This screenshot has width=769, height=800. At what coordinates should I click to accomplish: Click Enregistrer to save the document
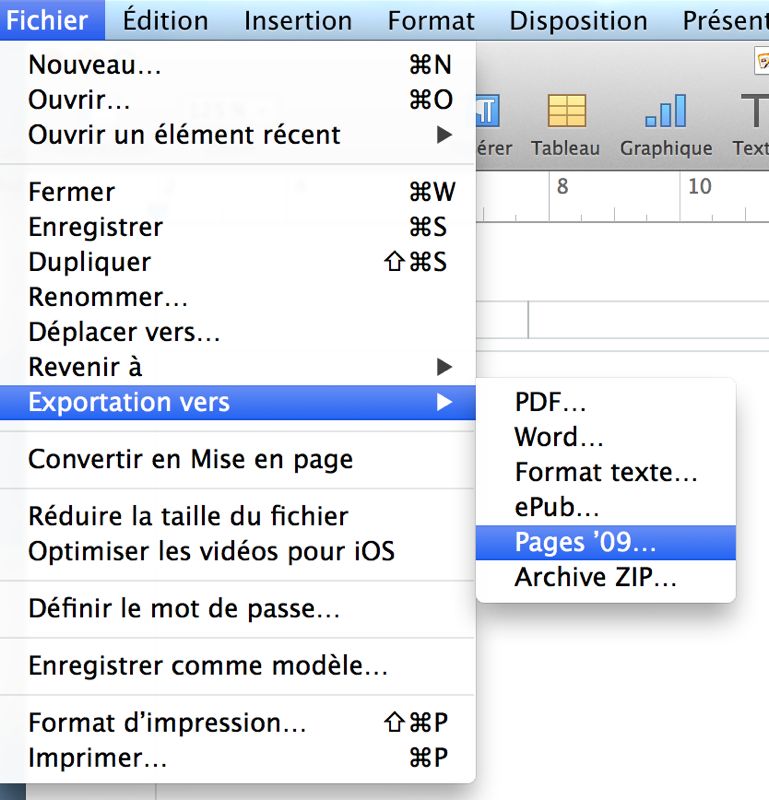click(x=95, y=227)
